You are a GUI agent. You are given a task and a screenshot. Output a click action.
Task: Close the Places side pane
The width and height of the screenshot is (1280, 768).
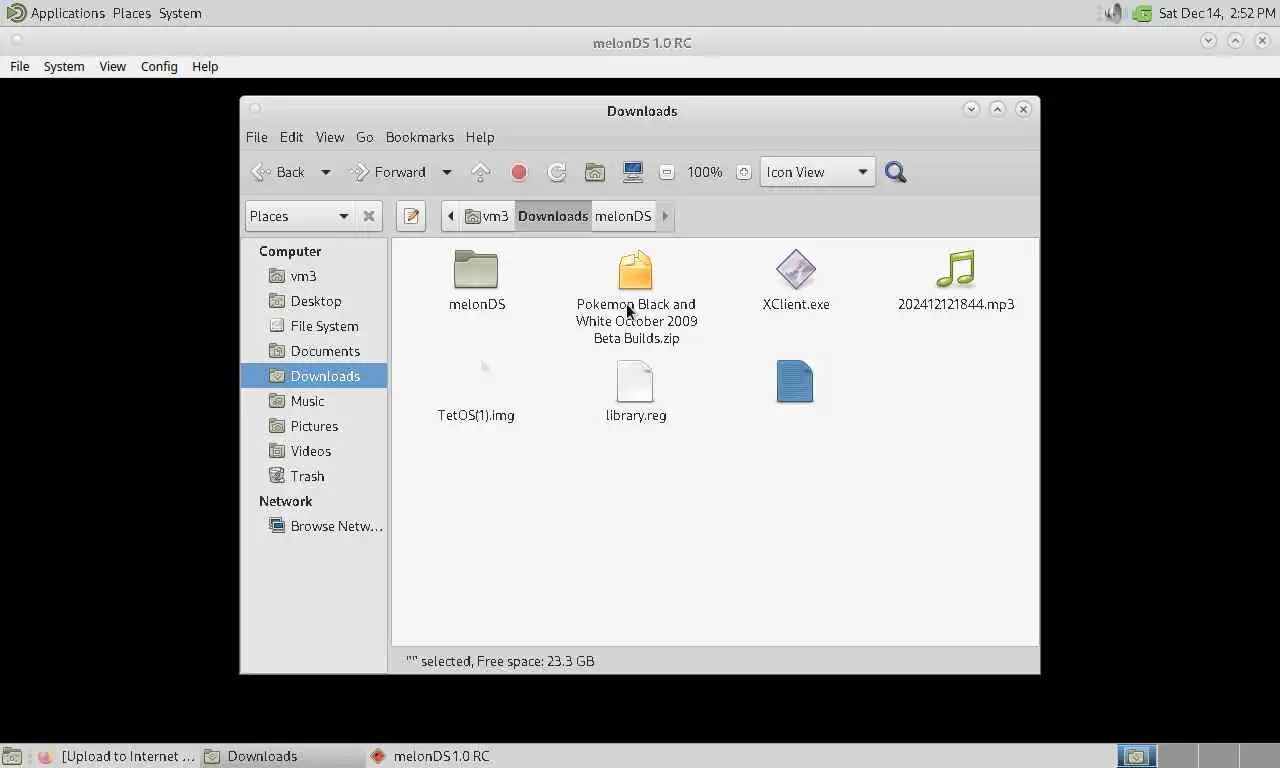coord(369,216)
